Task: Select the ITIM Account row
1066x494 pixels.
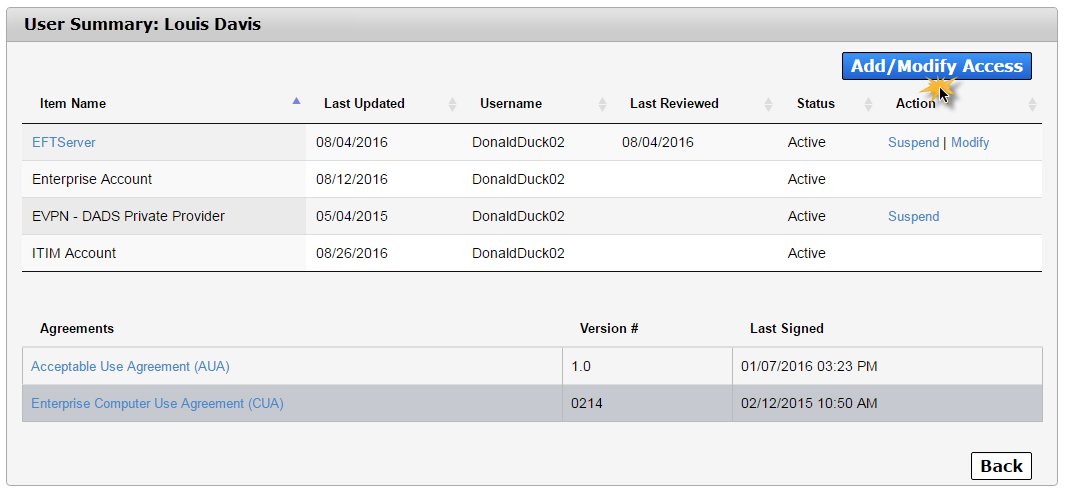Action: coord(532,253)
